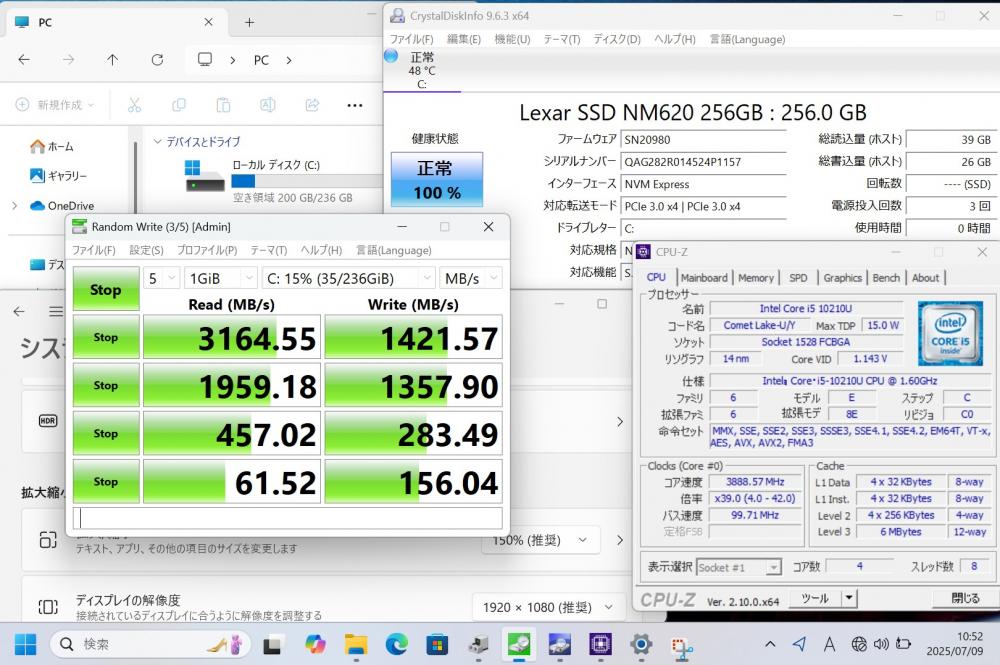This screenshot has height=665, width=1000.
Task: Open Explorer's three-dot more options
Action: click(x=355, y=105)
